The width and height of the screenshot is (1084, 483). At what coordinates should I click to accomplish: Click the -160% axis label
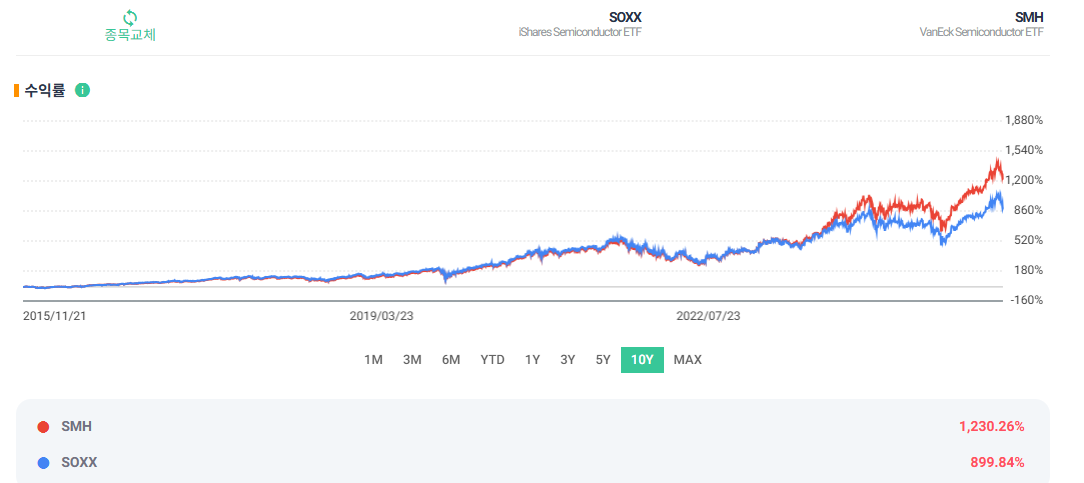pos(1026,301)
